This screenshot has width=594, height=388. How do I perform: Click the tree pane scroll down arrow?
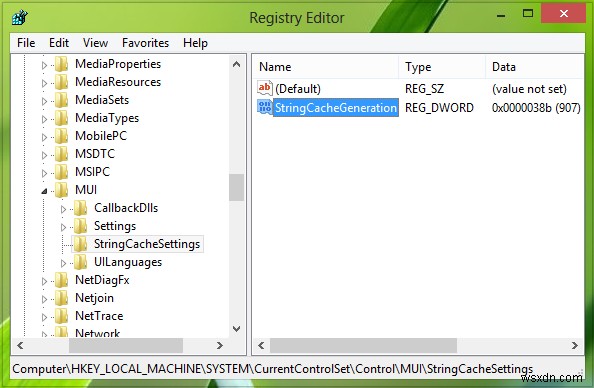[x=236, y=329]
